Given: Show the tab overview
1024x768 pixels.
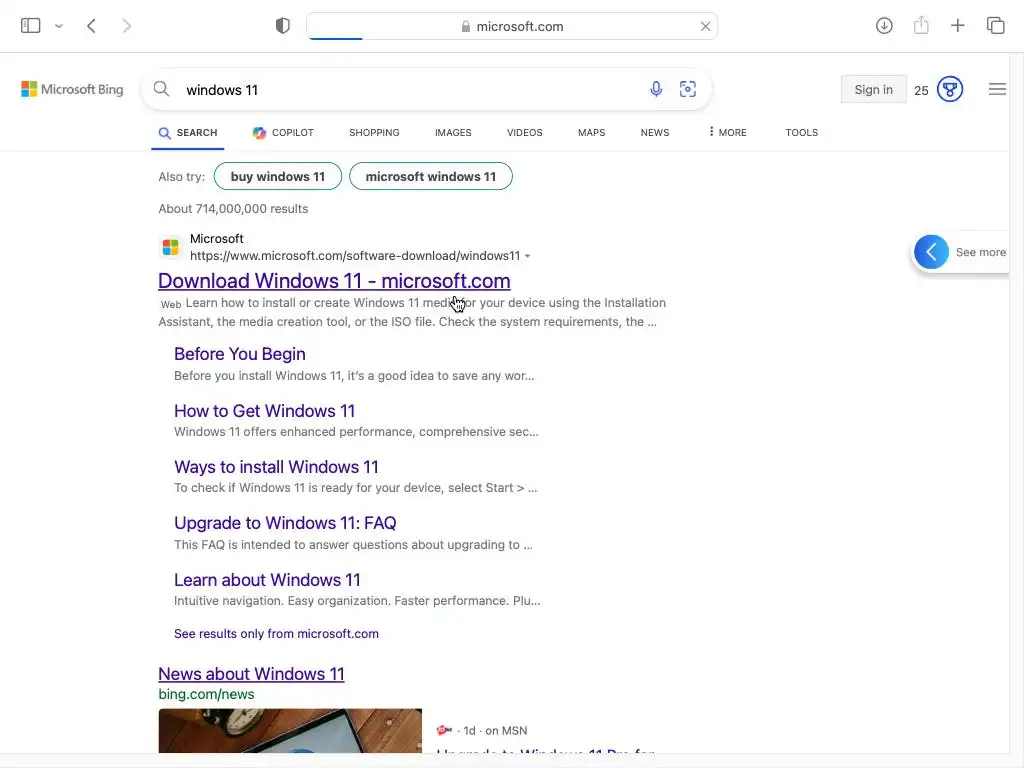Looking at the screenshot, I should click(x=995, y=26).
